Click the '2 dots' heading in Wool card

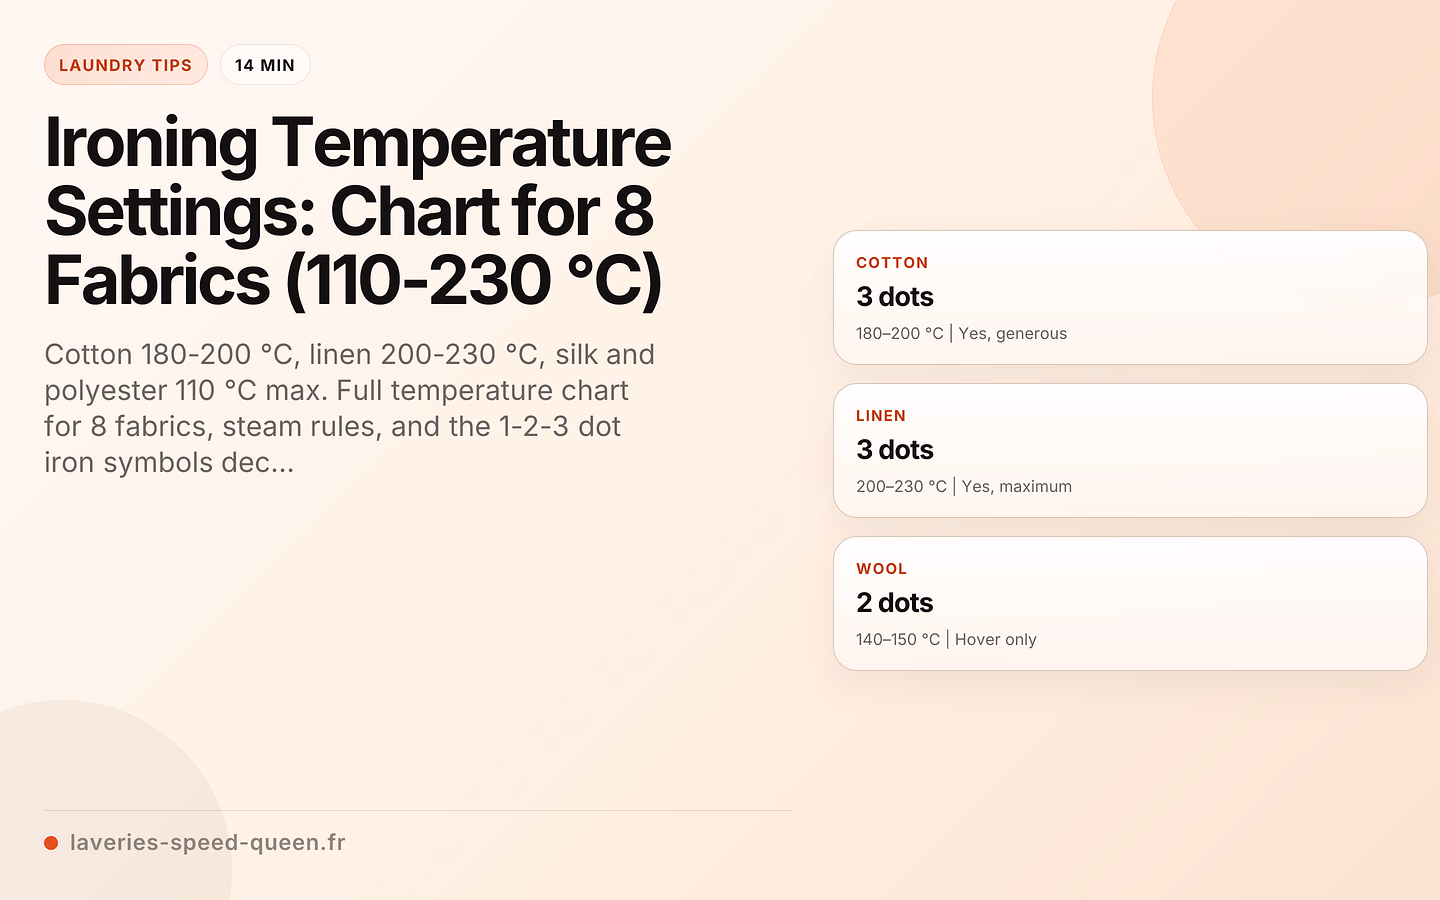895,603
